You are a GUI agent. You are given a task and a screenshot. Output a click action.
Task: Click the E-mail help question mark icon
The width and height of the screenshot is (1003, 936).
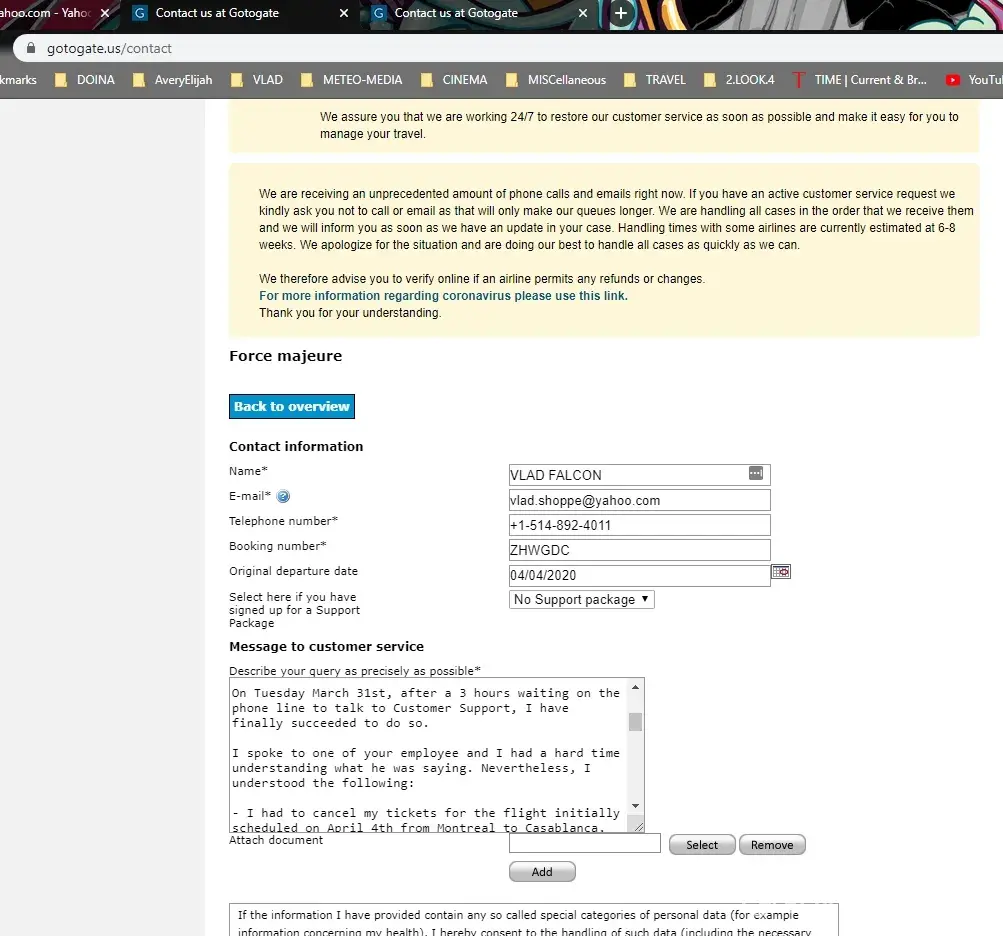(283, 496)
